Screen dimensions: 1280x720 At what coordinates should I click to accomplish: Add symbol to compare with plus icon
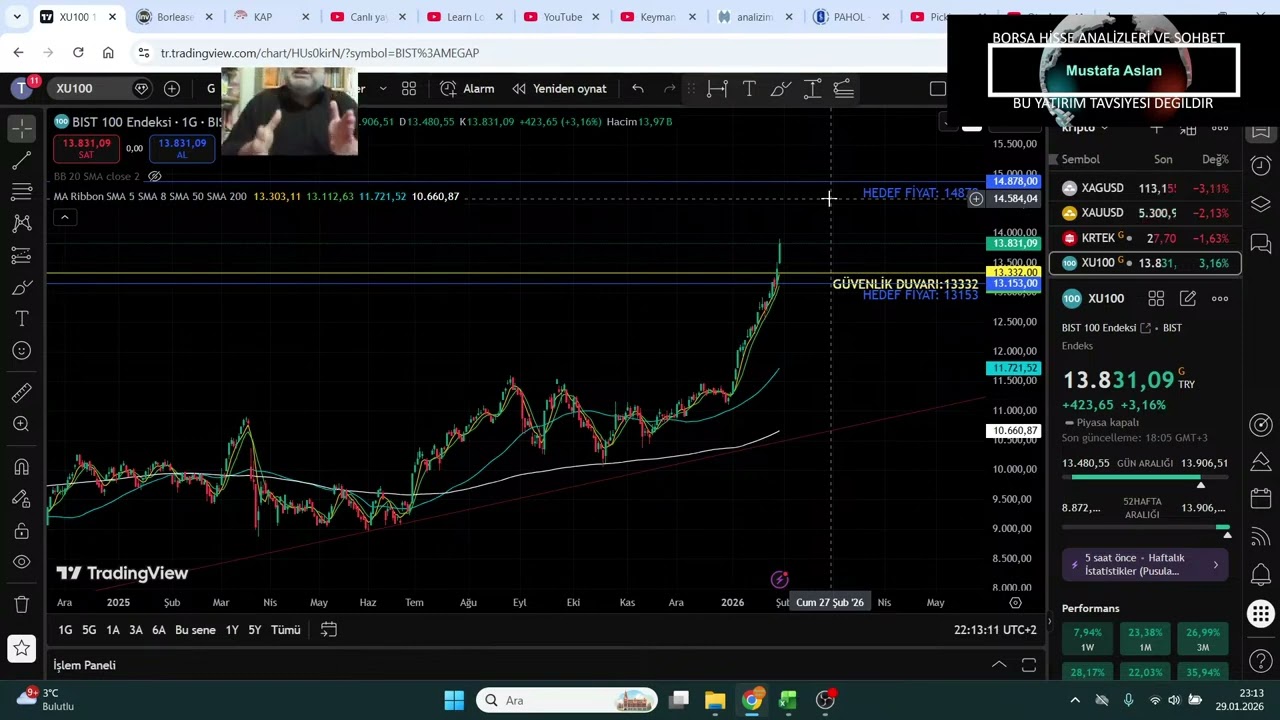tap(172, 89)
